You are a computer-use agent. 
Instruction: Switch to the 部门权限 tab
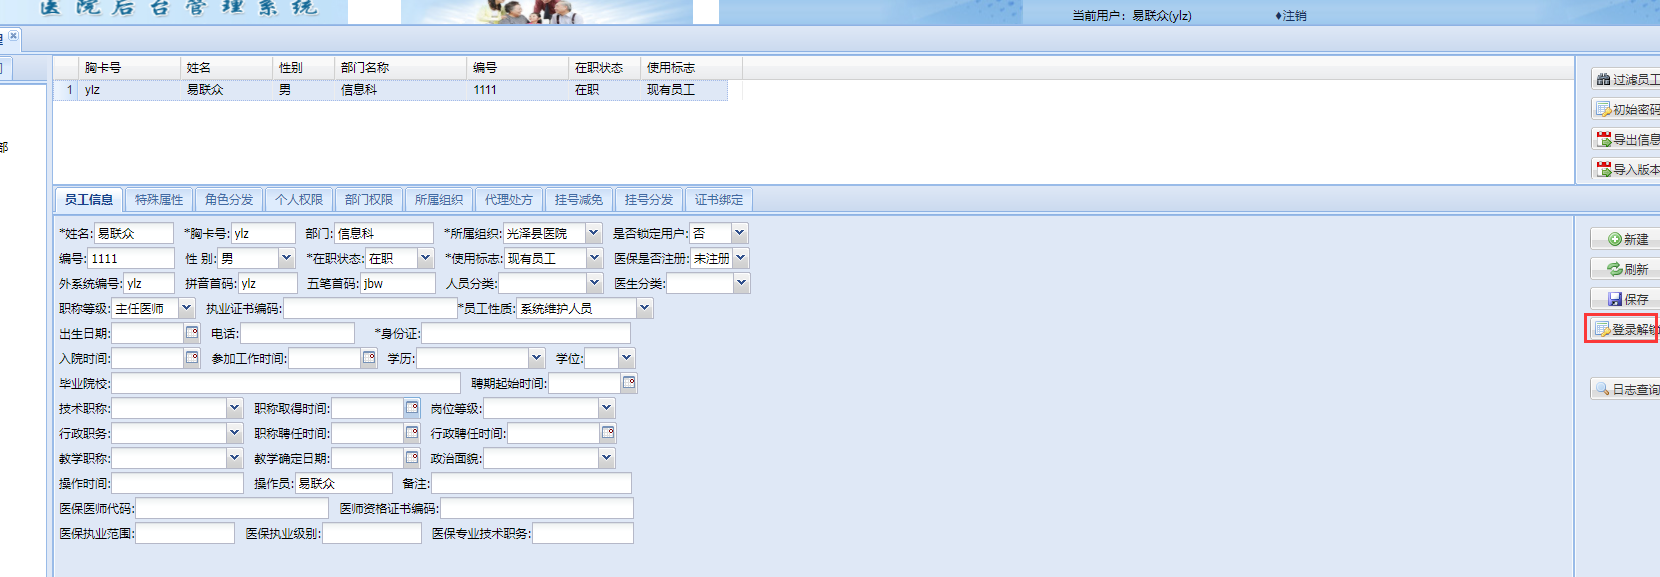pyautogui.click(x=369, y=200)
